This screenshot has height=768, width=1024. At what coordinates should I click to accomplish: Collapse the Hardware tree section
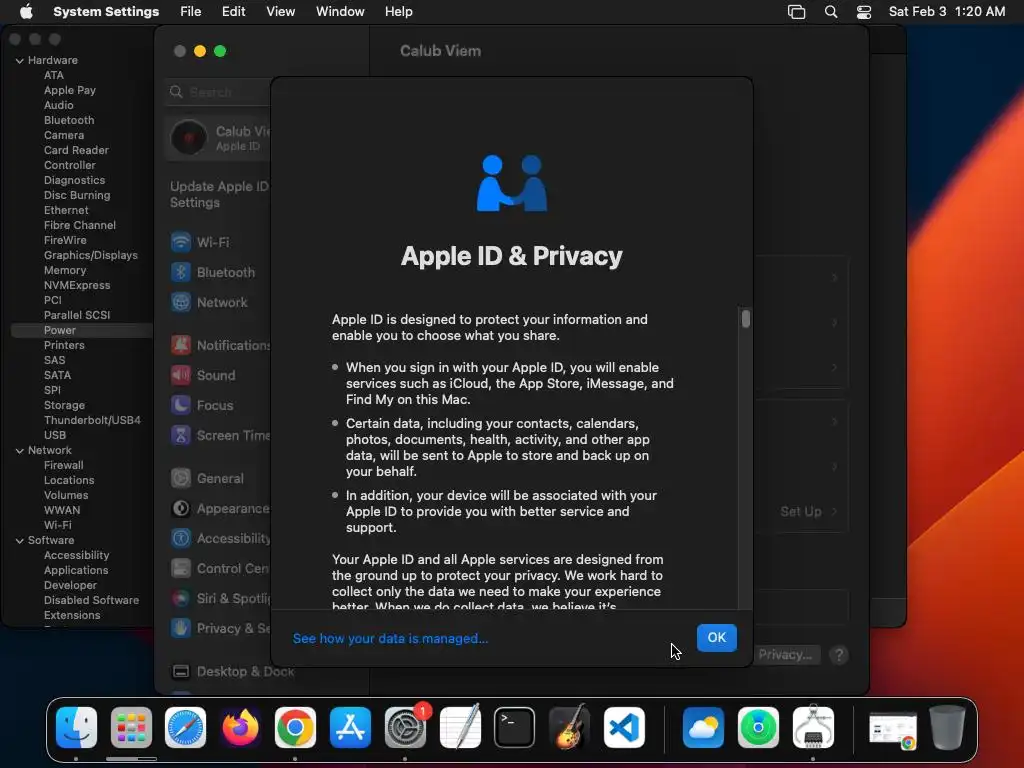click(20, 60)
